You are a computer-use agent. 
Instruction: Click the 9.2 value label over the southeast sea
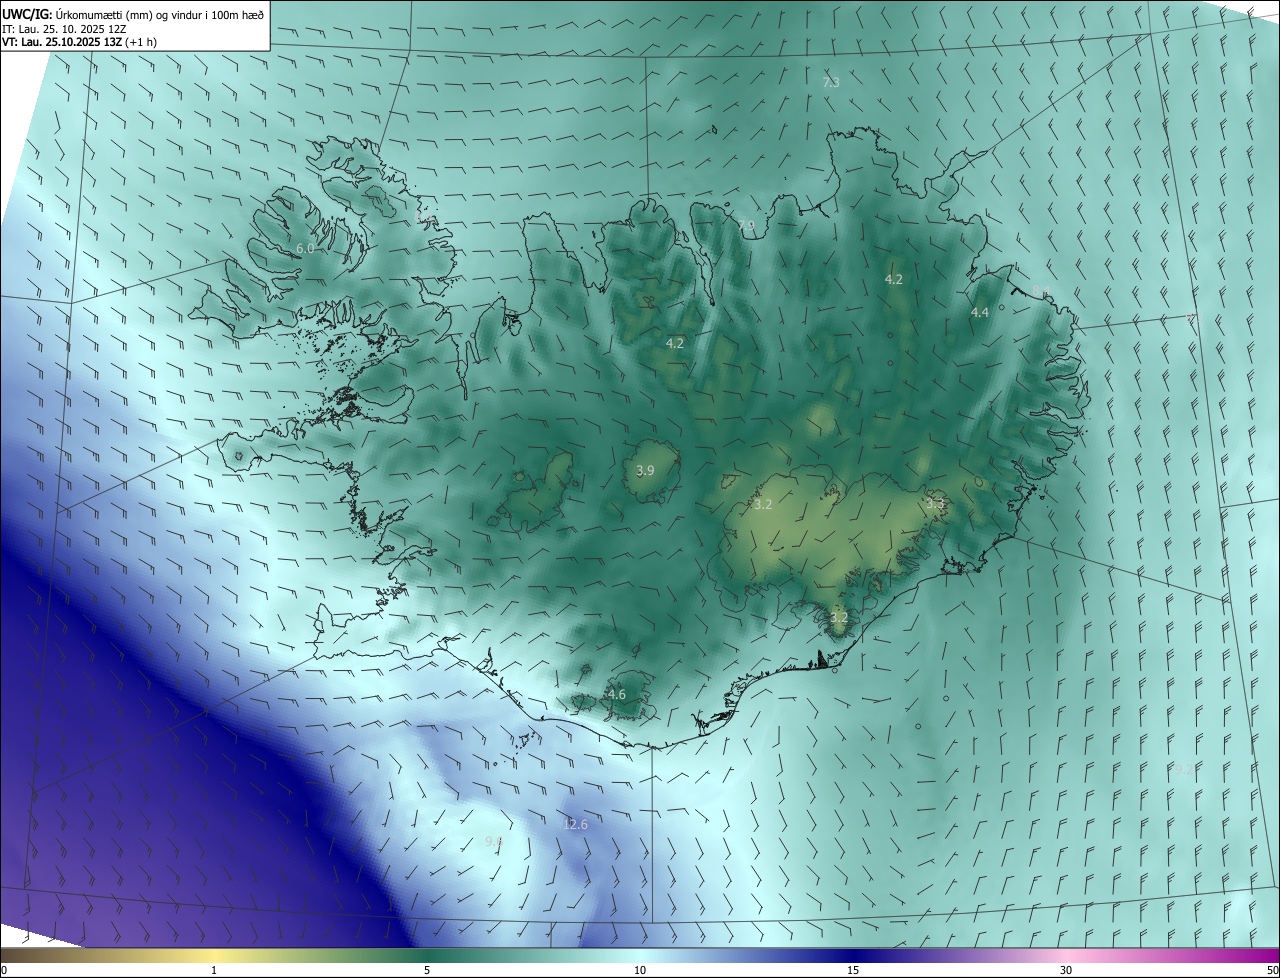1183,768
